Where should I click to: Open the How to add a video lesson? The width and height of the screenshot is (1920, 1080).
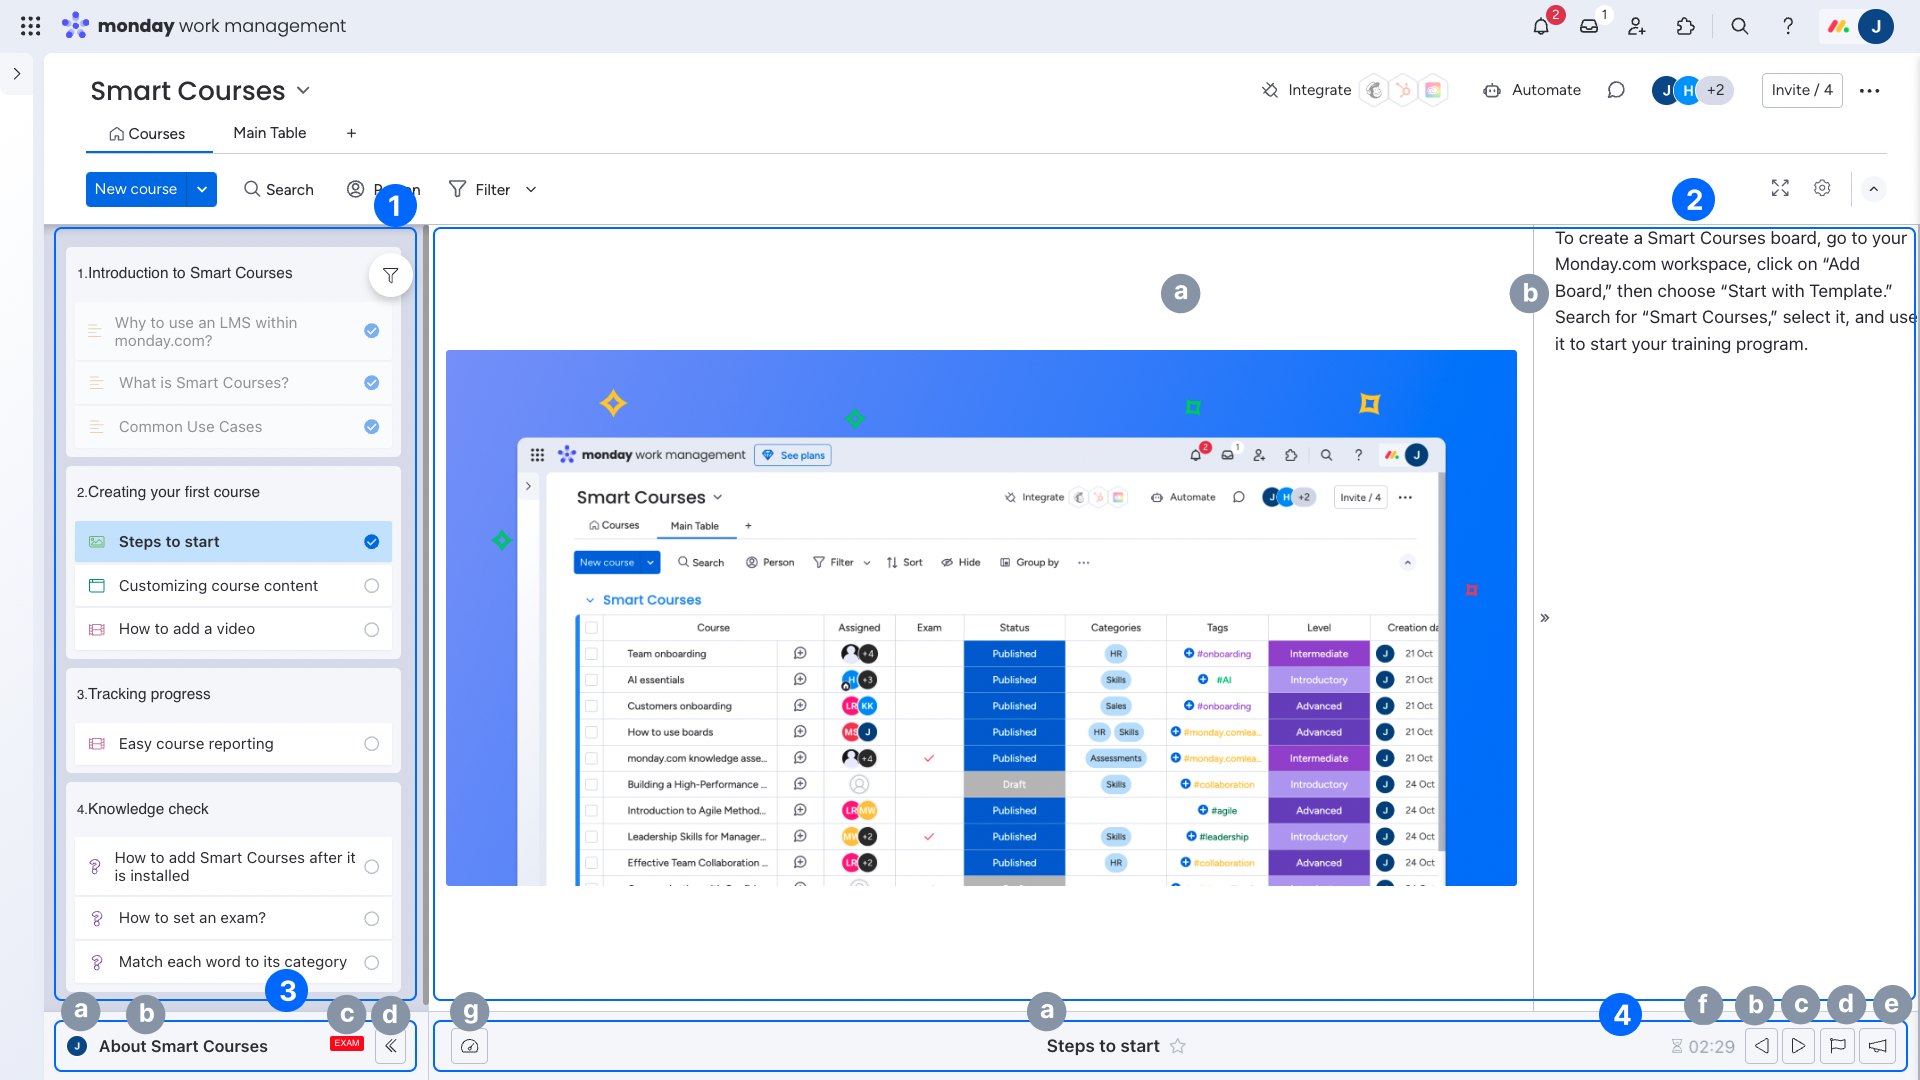pos(233,629)
